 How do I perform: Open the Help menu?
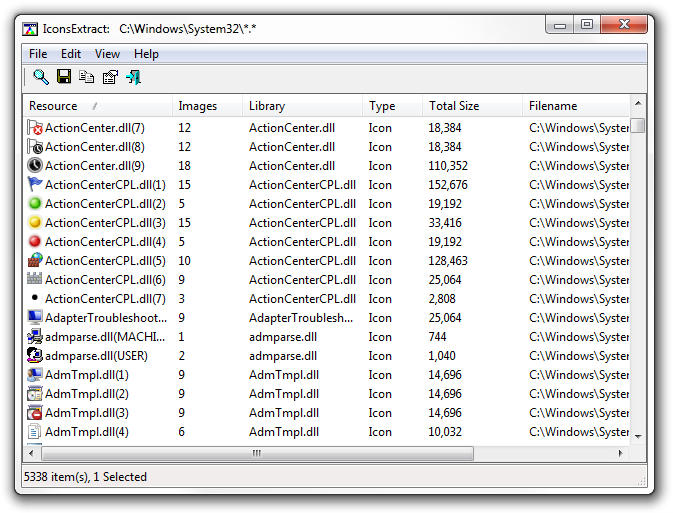coord(146,54)
